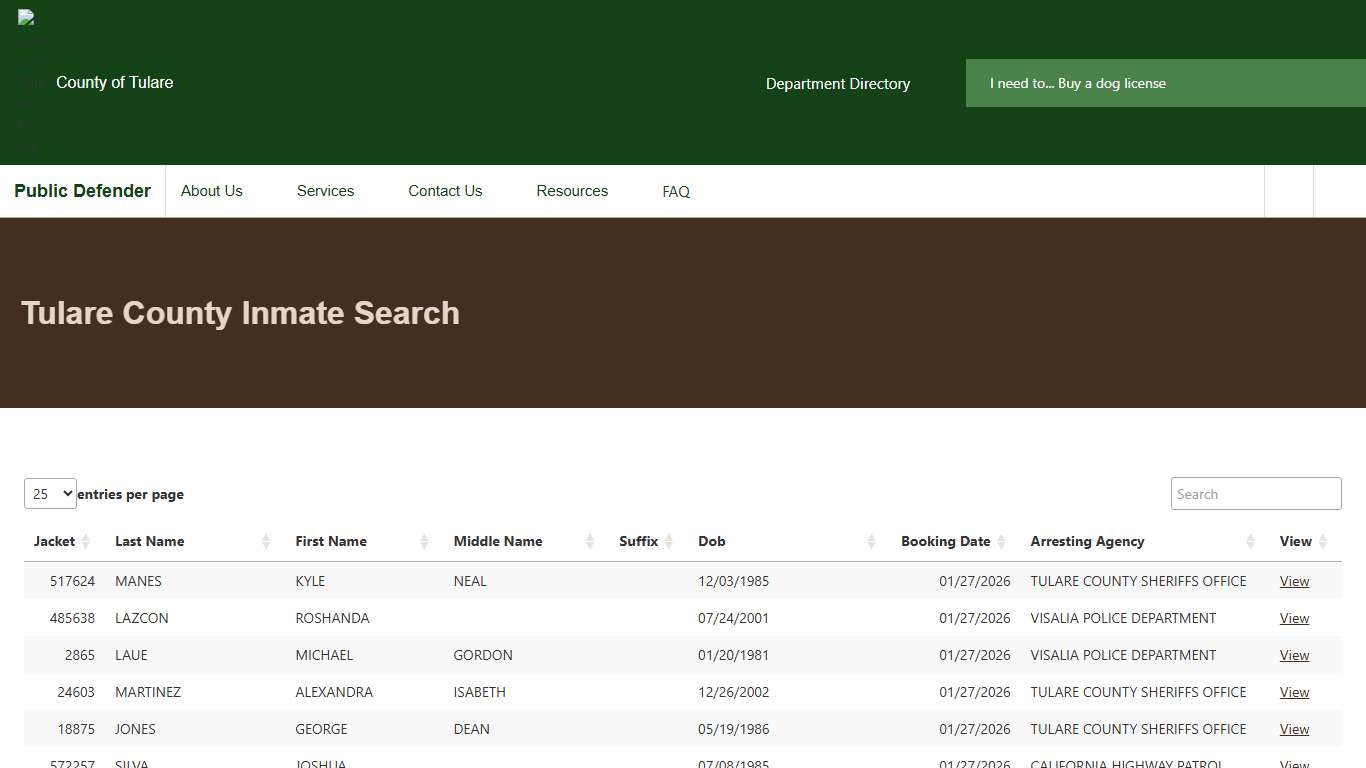
Task: Sort inmates using the Last Name sort icon
Action: [x=267, y=541]
